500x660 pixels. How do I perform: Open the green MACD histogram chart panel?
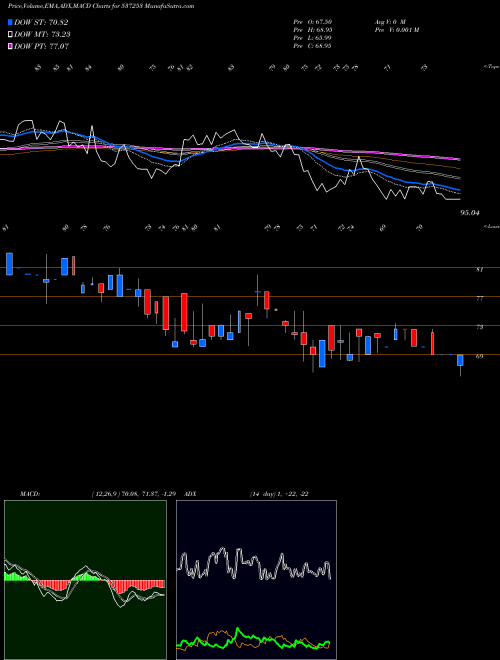point(85,580)
